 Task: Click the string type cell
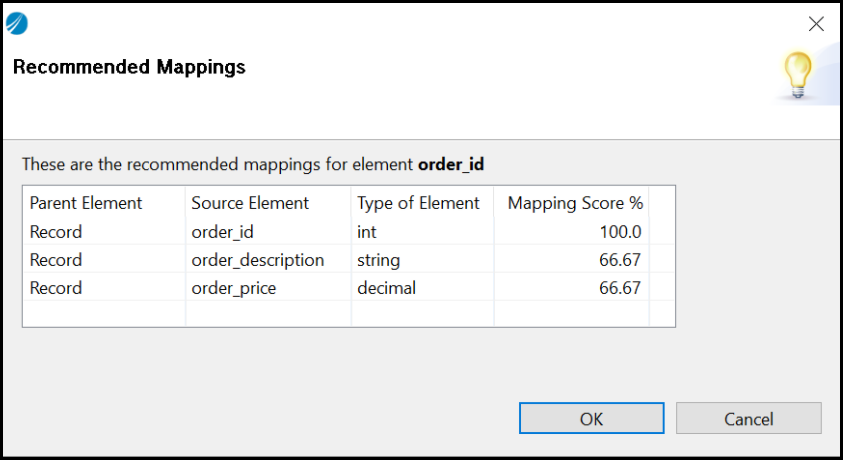[378, 260]
